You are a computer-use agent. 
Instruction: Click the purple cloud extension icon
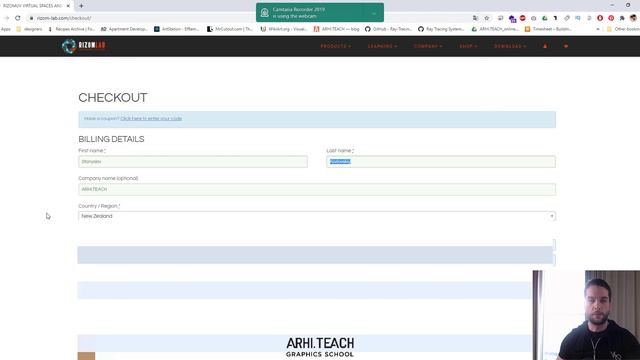point(512,18)
